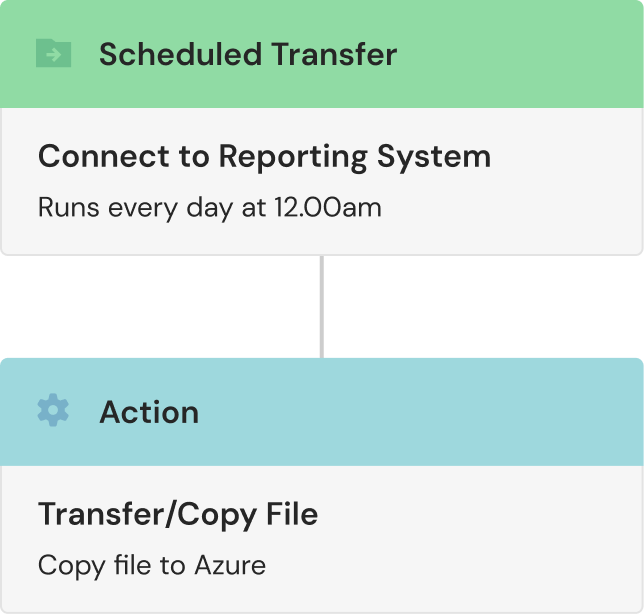Click the gear icon beside Action
The image size is (644, 614).
(x=53, y=411)
